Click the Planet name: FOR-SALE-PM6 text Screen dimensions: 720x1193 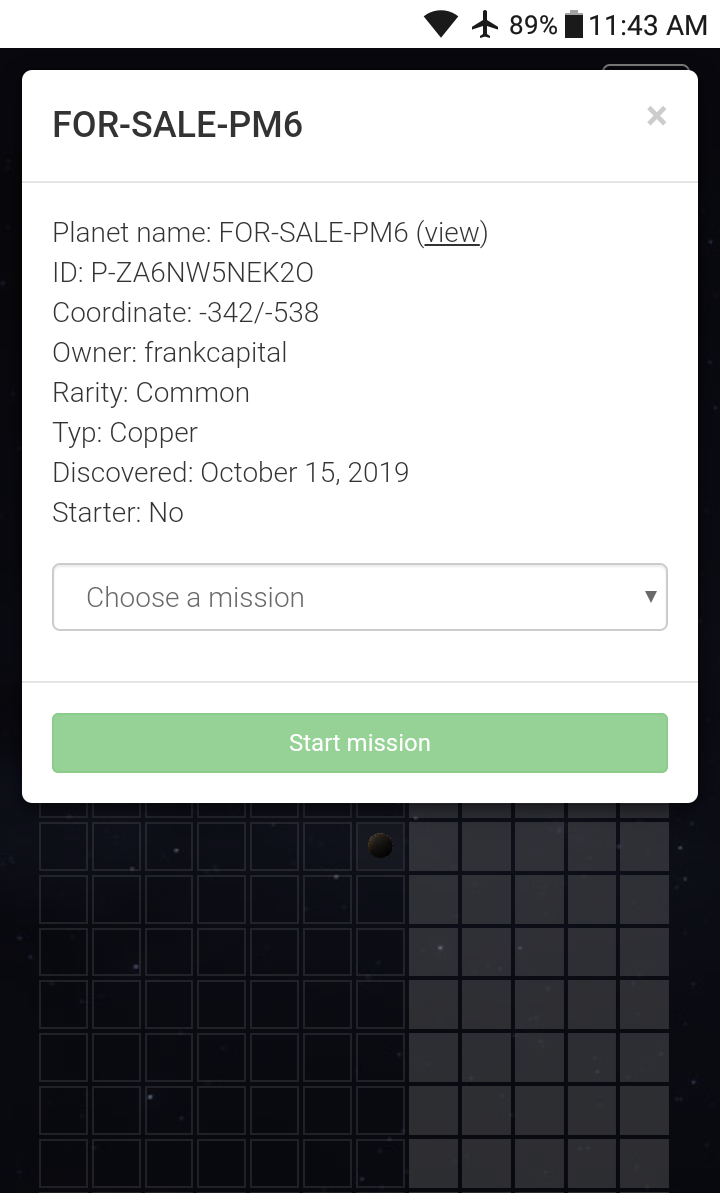230,233
